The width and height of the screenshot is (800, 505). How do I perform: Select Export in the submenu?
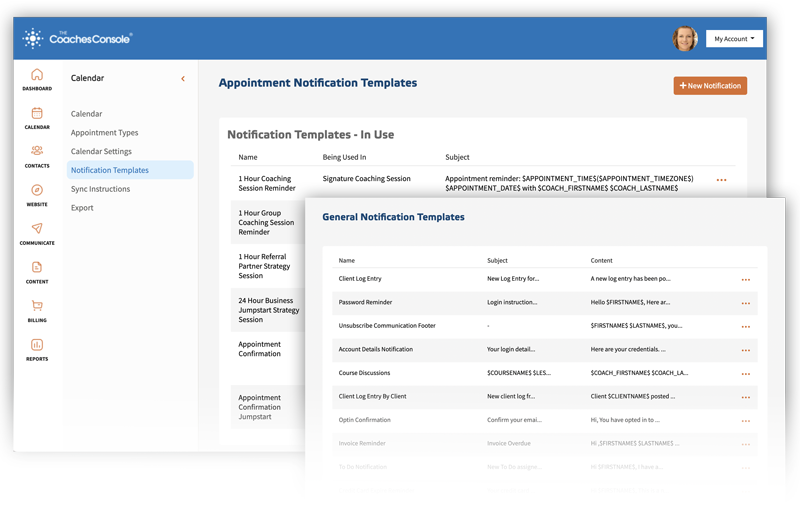tap(82, 208)
